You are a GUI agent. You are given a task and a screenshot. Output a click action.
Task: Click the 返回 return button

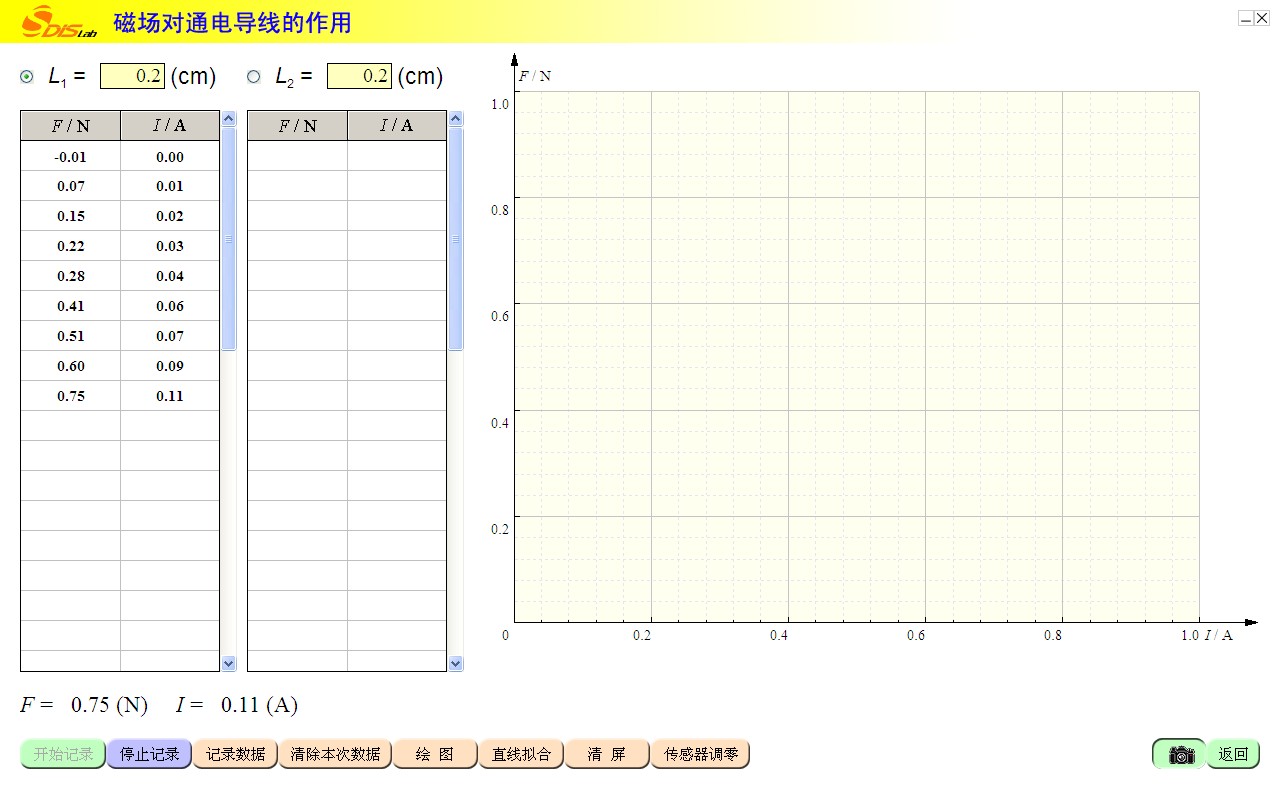coord(1233,754)
